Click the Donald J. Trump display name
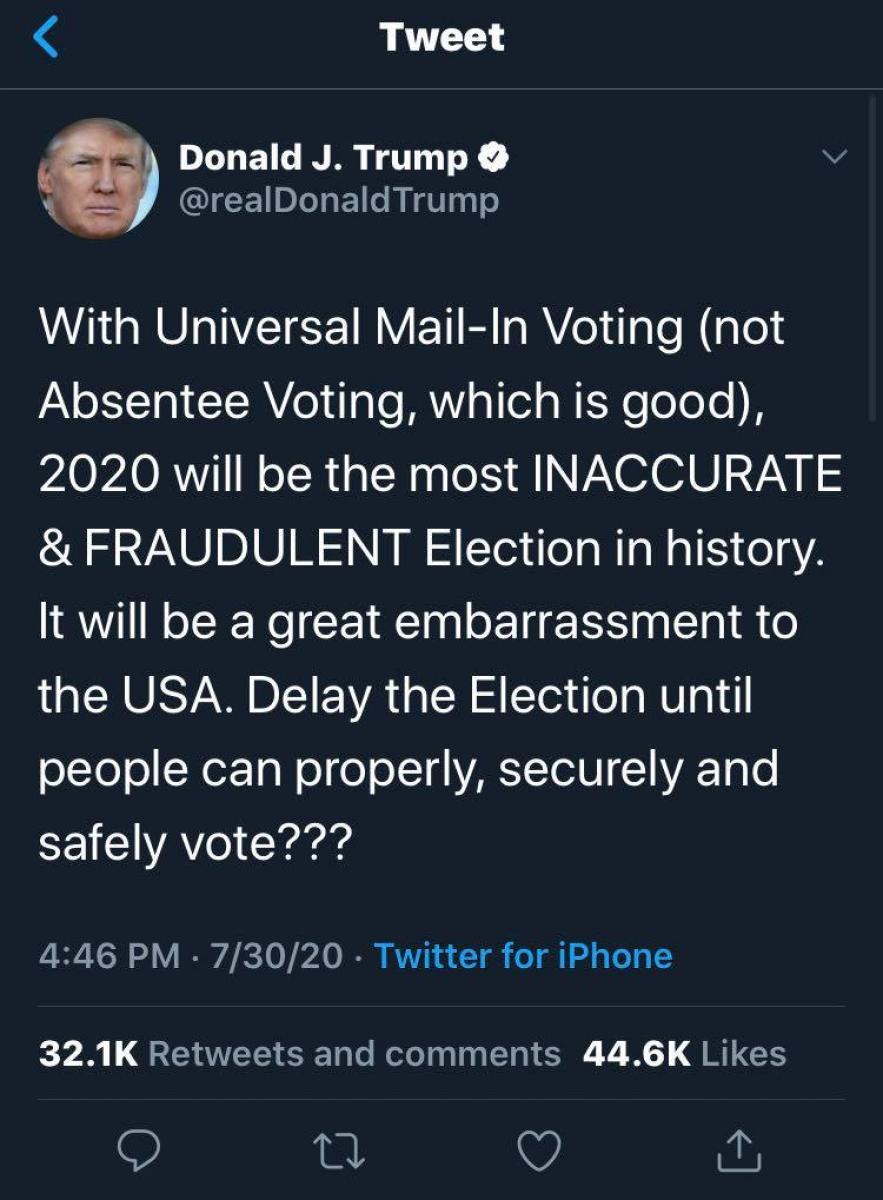883x1200 pixels. 323,157
